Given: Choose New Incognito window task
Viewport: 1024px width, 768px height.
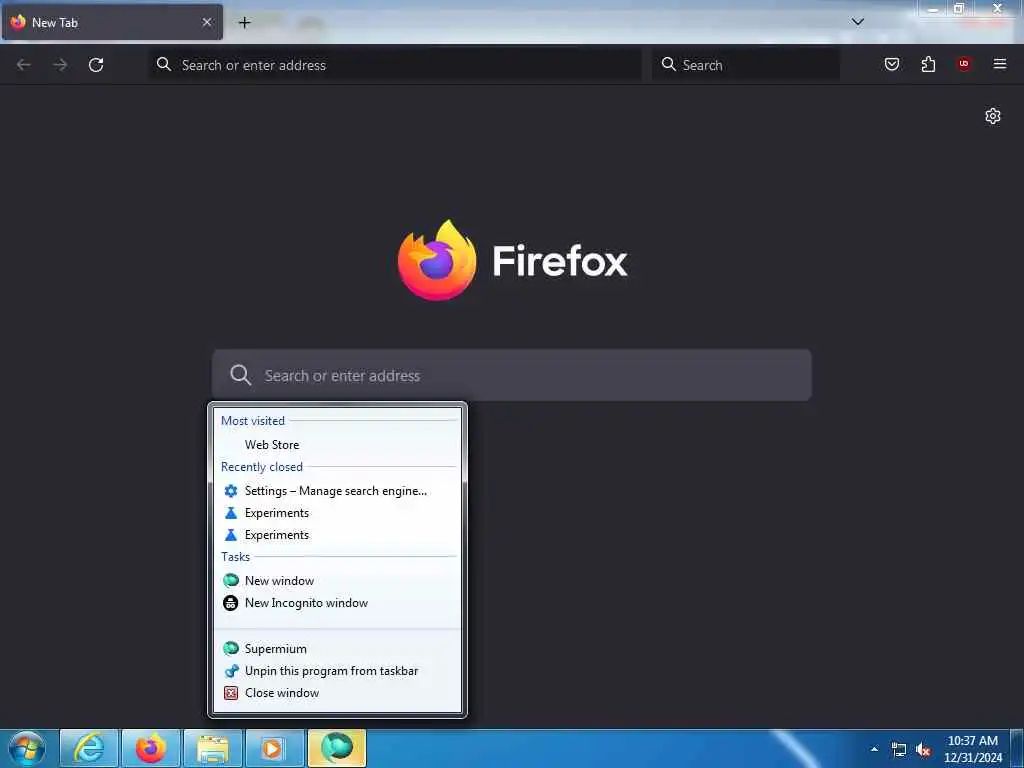Looking at the screenshot, I should (338, 603).
